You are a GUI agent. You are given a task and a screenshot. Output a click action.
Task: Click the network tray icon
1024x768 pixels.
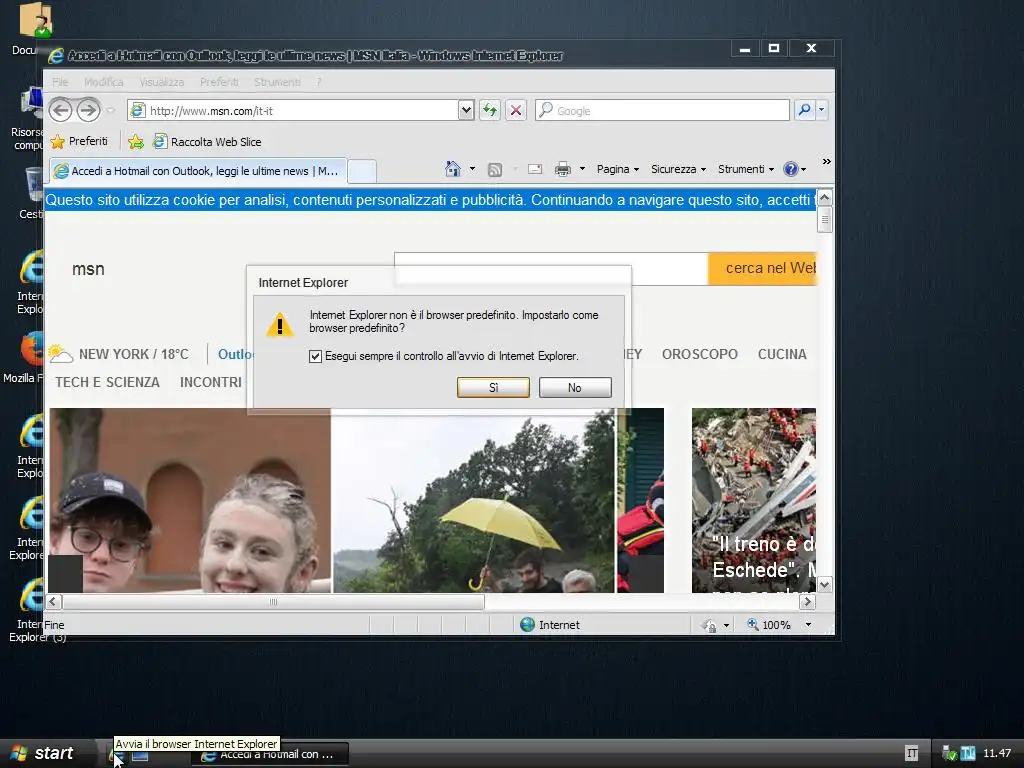(950, 754)
